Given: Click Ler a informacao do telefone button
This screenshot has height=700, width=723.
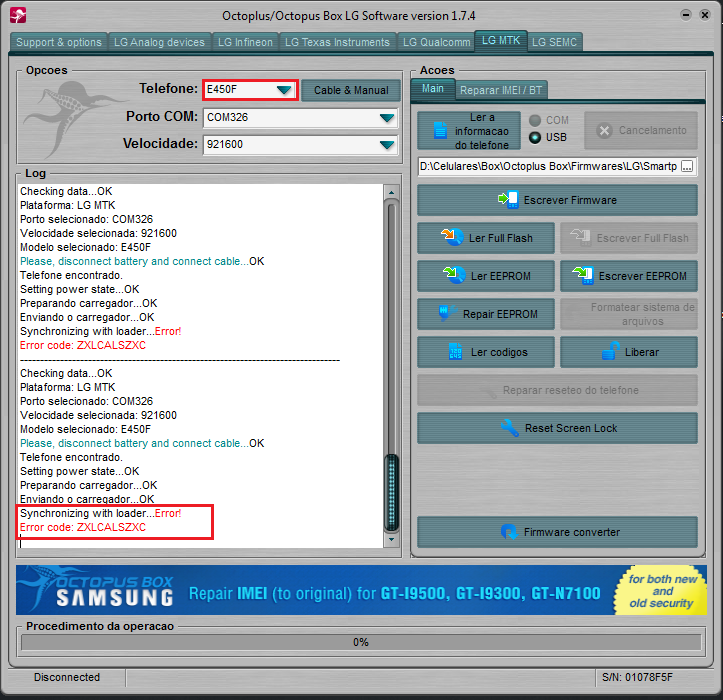Looking at the screenshot, I should click(x=469, y=131).
